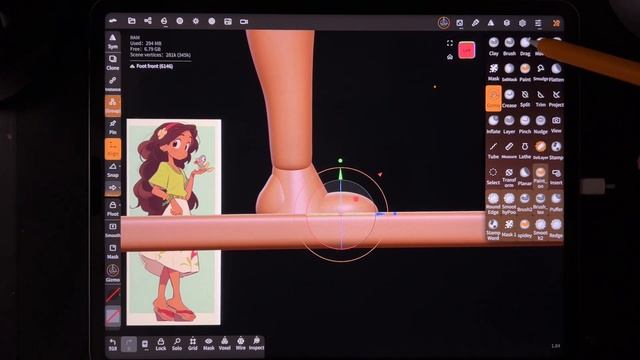Tap the Pivot button in sidebar
This screenshot has width=640, height=360.
click(x=113, y=209)
